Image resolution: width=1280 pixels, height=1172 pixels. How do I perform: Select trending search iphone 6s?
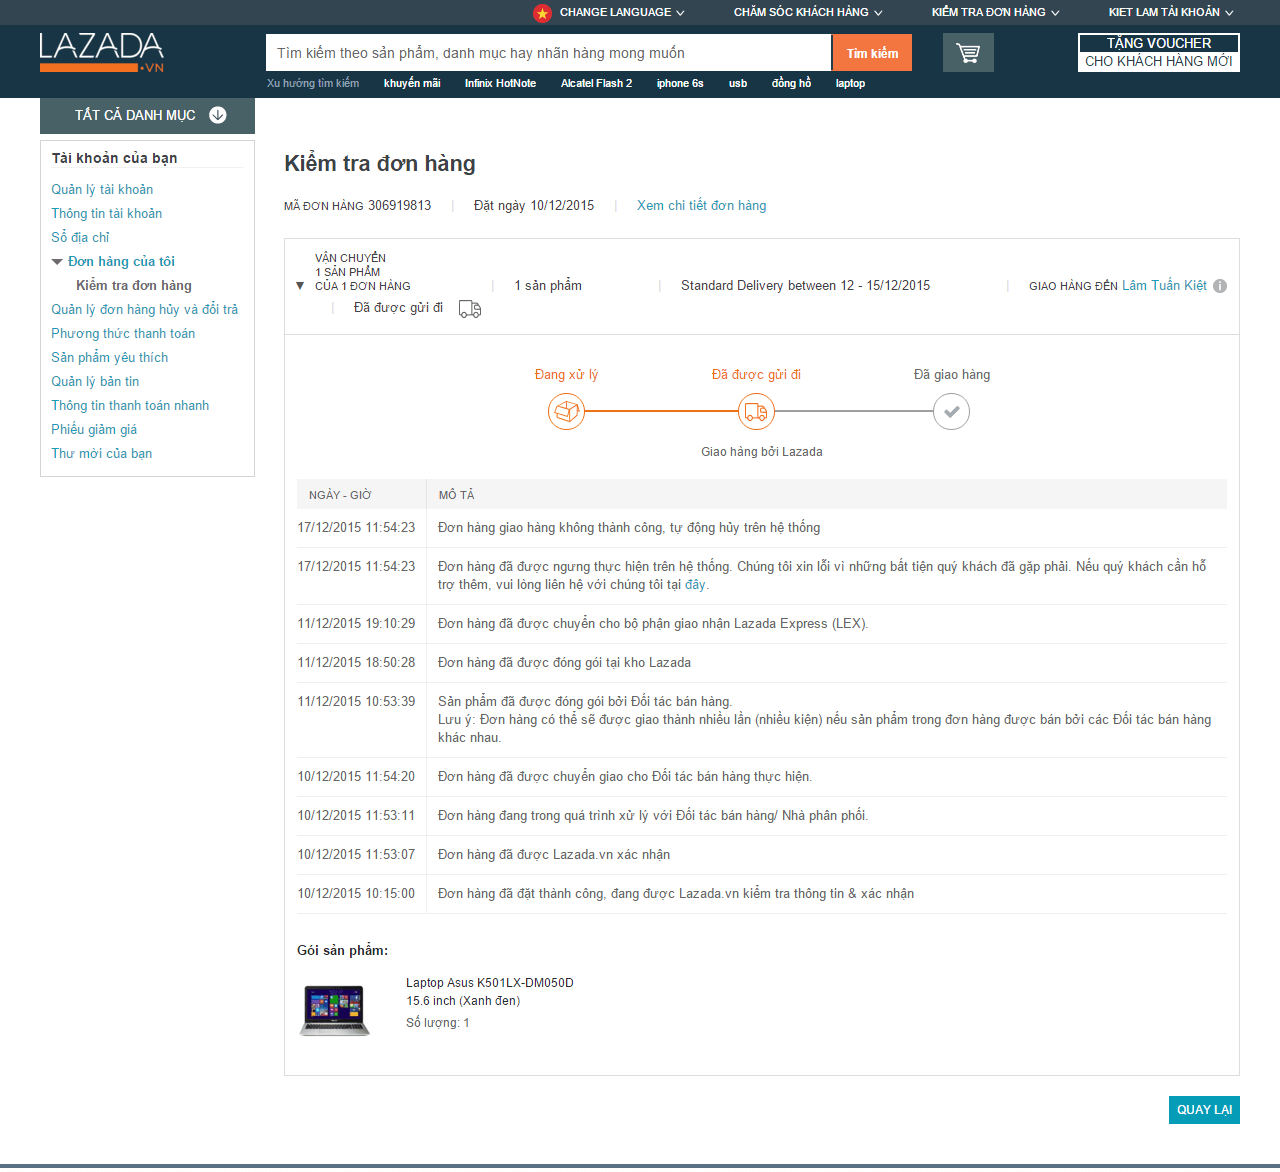(680, 83)
